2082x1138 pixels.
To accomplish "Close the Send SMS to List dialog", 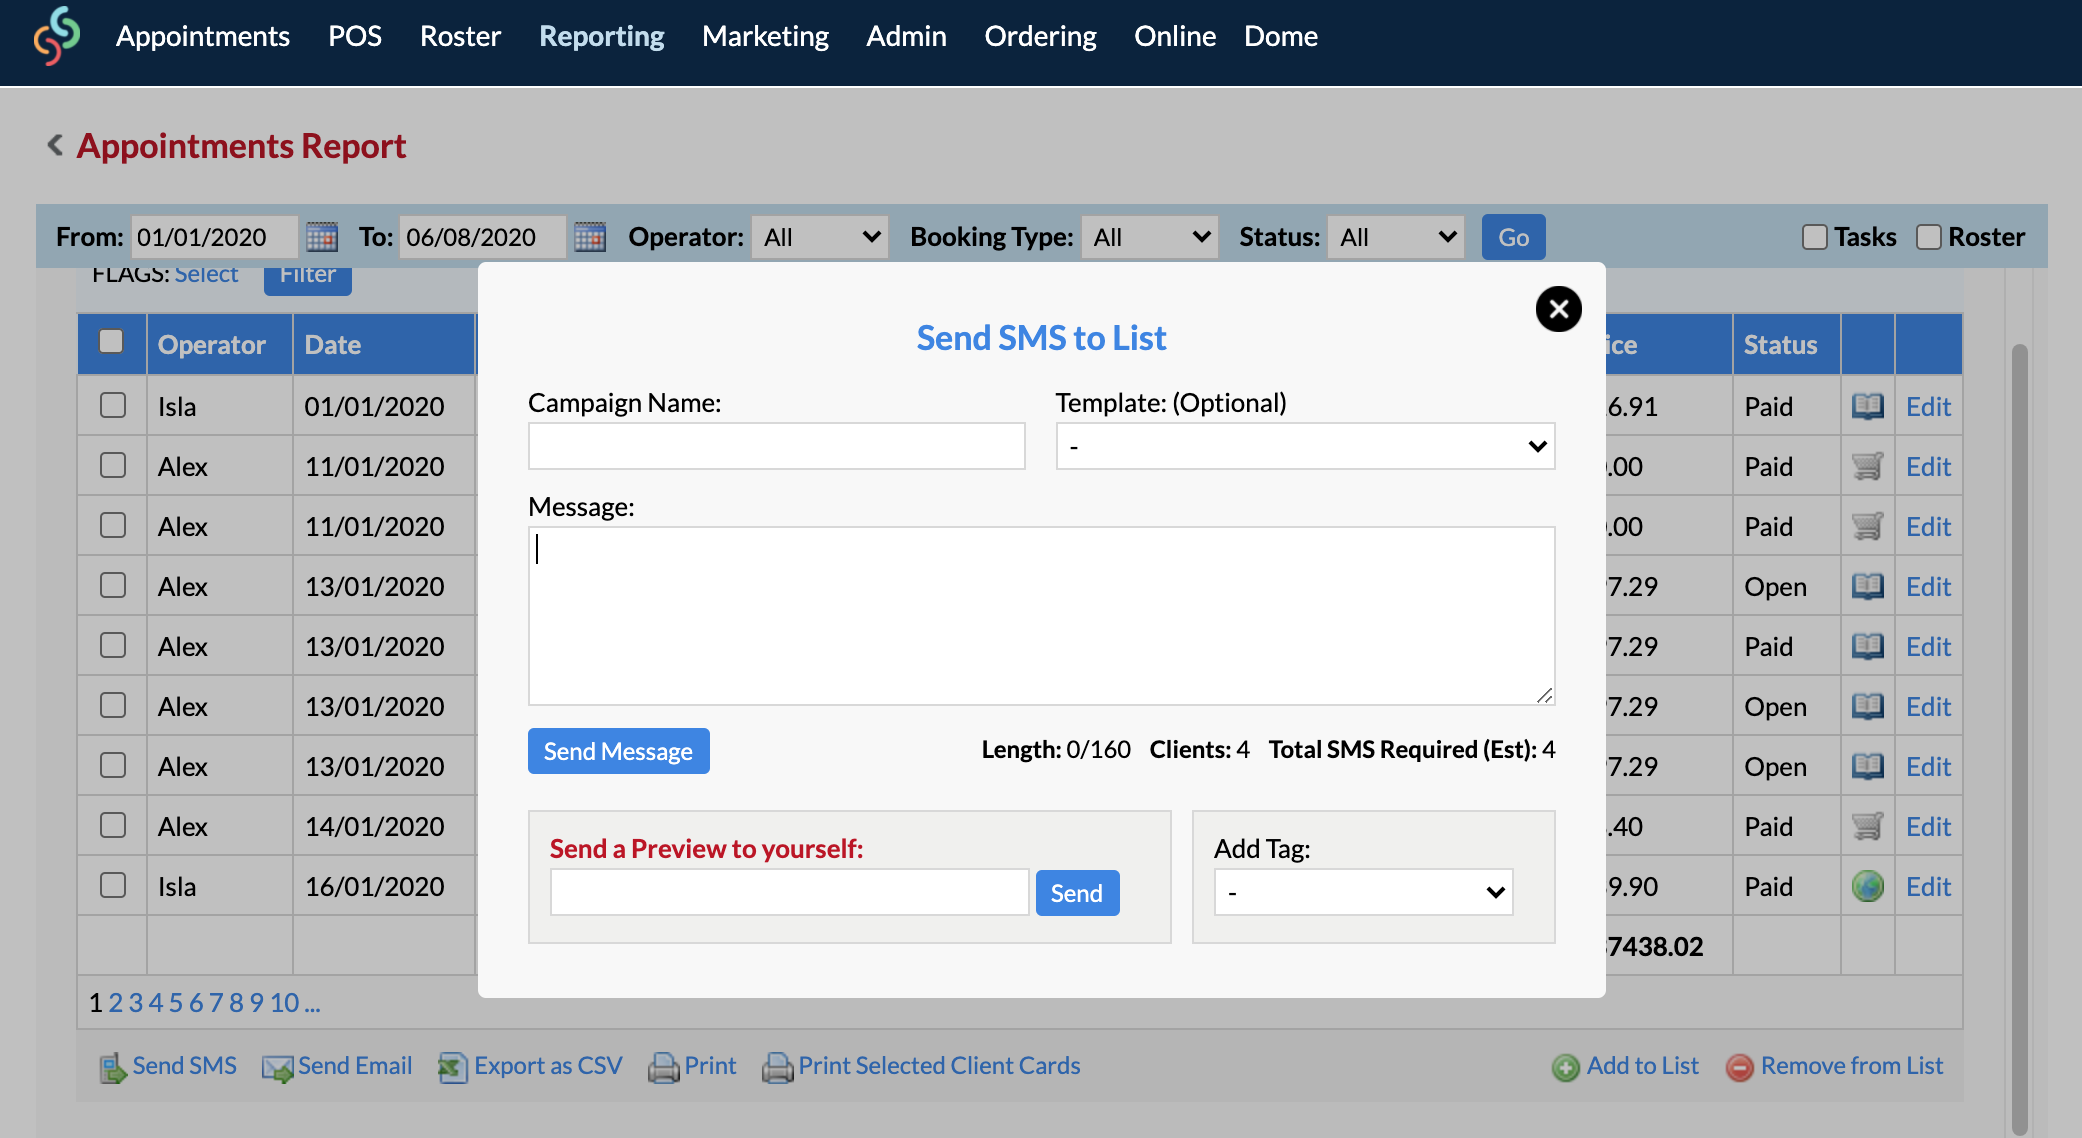I will point(1558,309).
